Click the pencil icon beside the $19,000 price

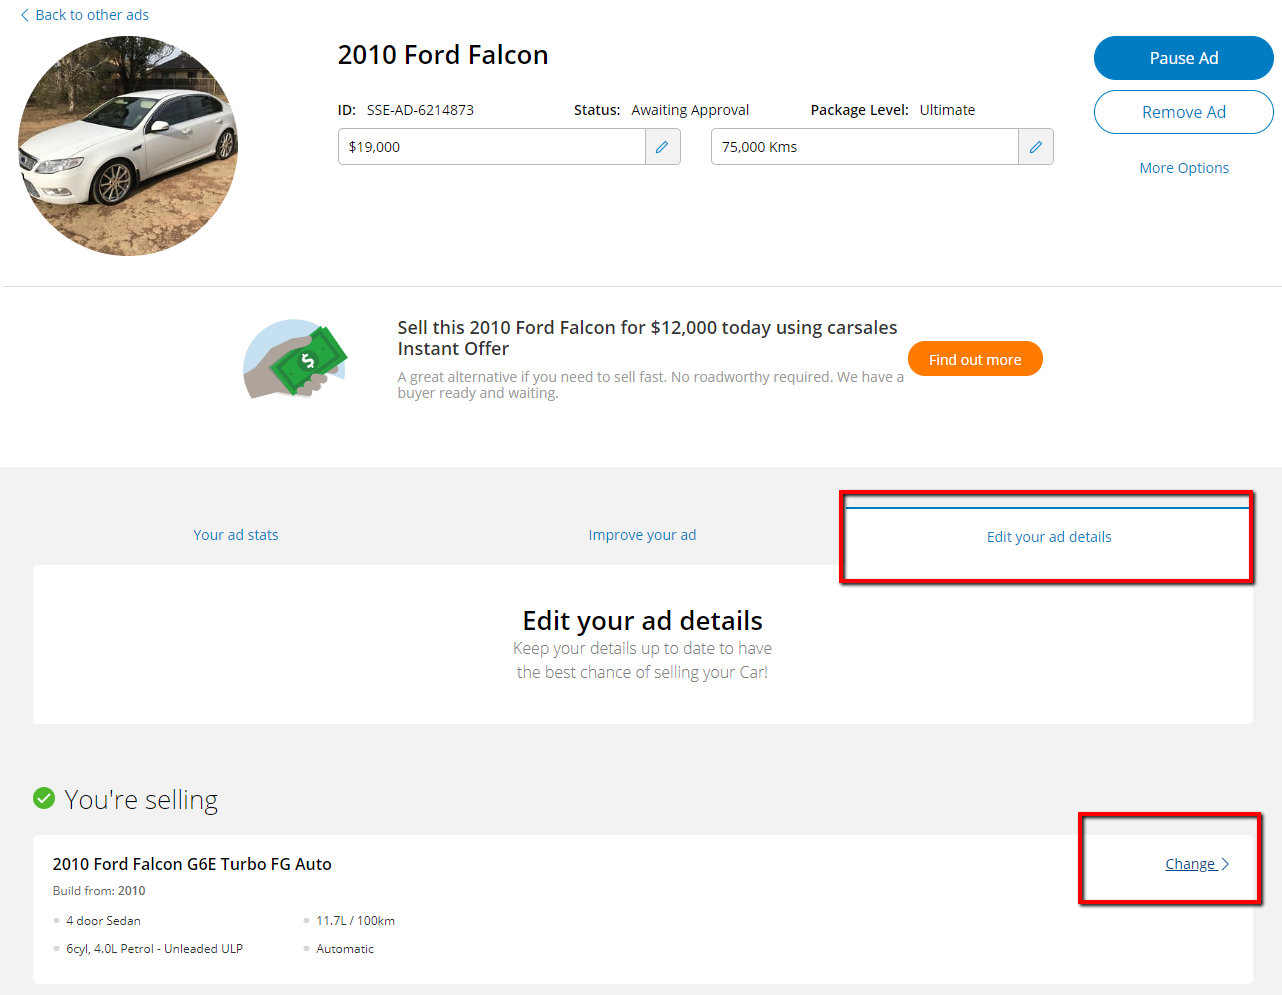(662, 147)
